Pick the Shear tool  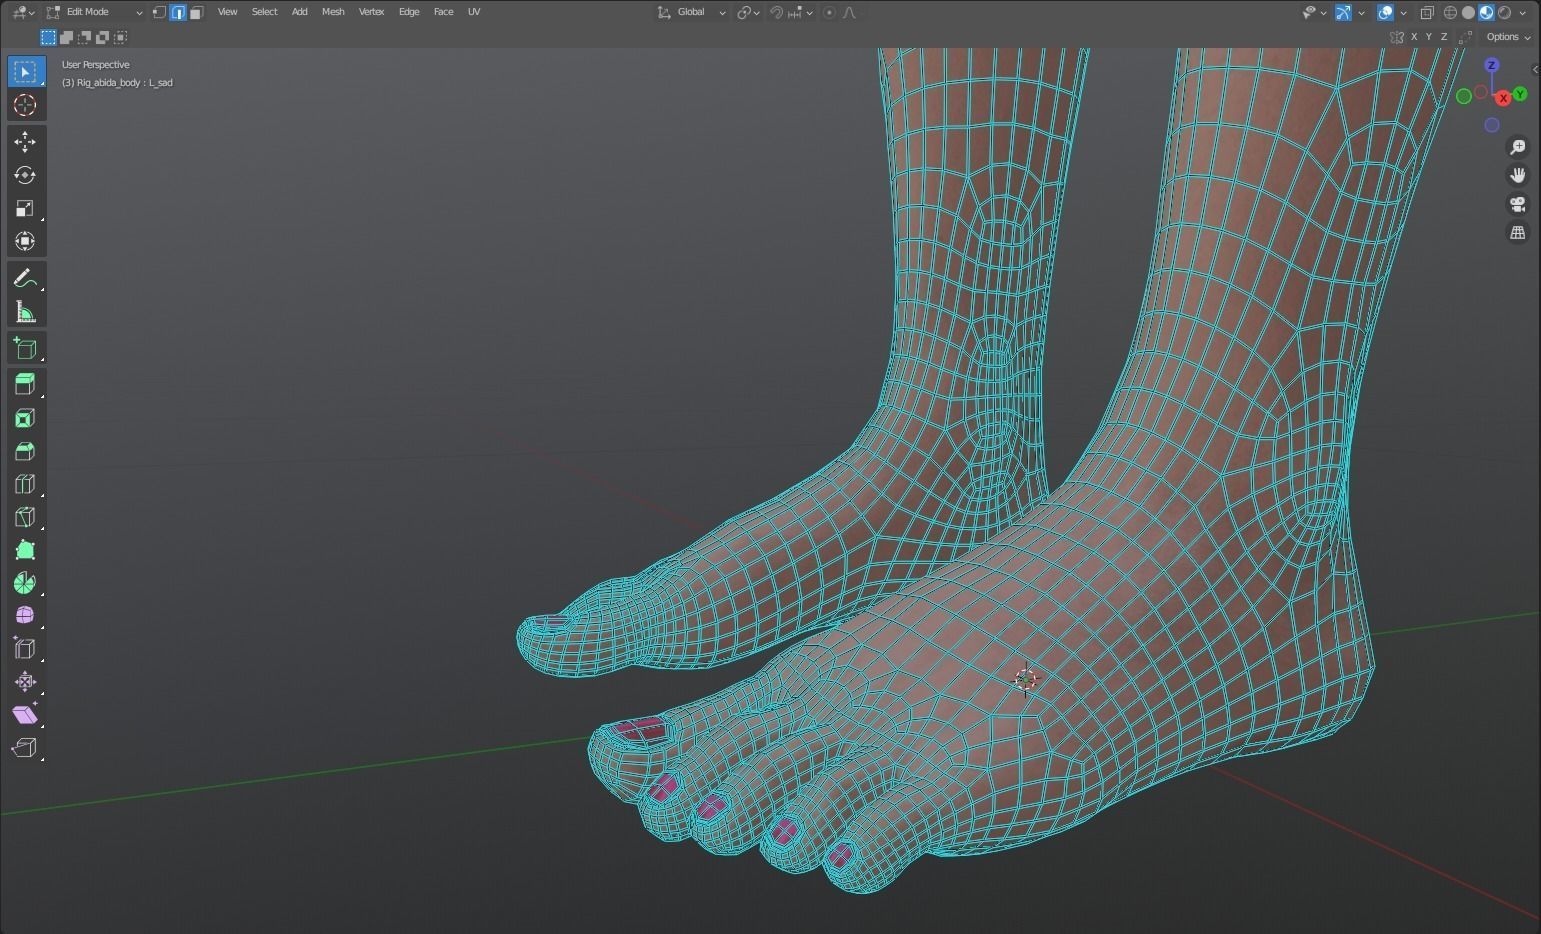tap(25, 714)
